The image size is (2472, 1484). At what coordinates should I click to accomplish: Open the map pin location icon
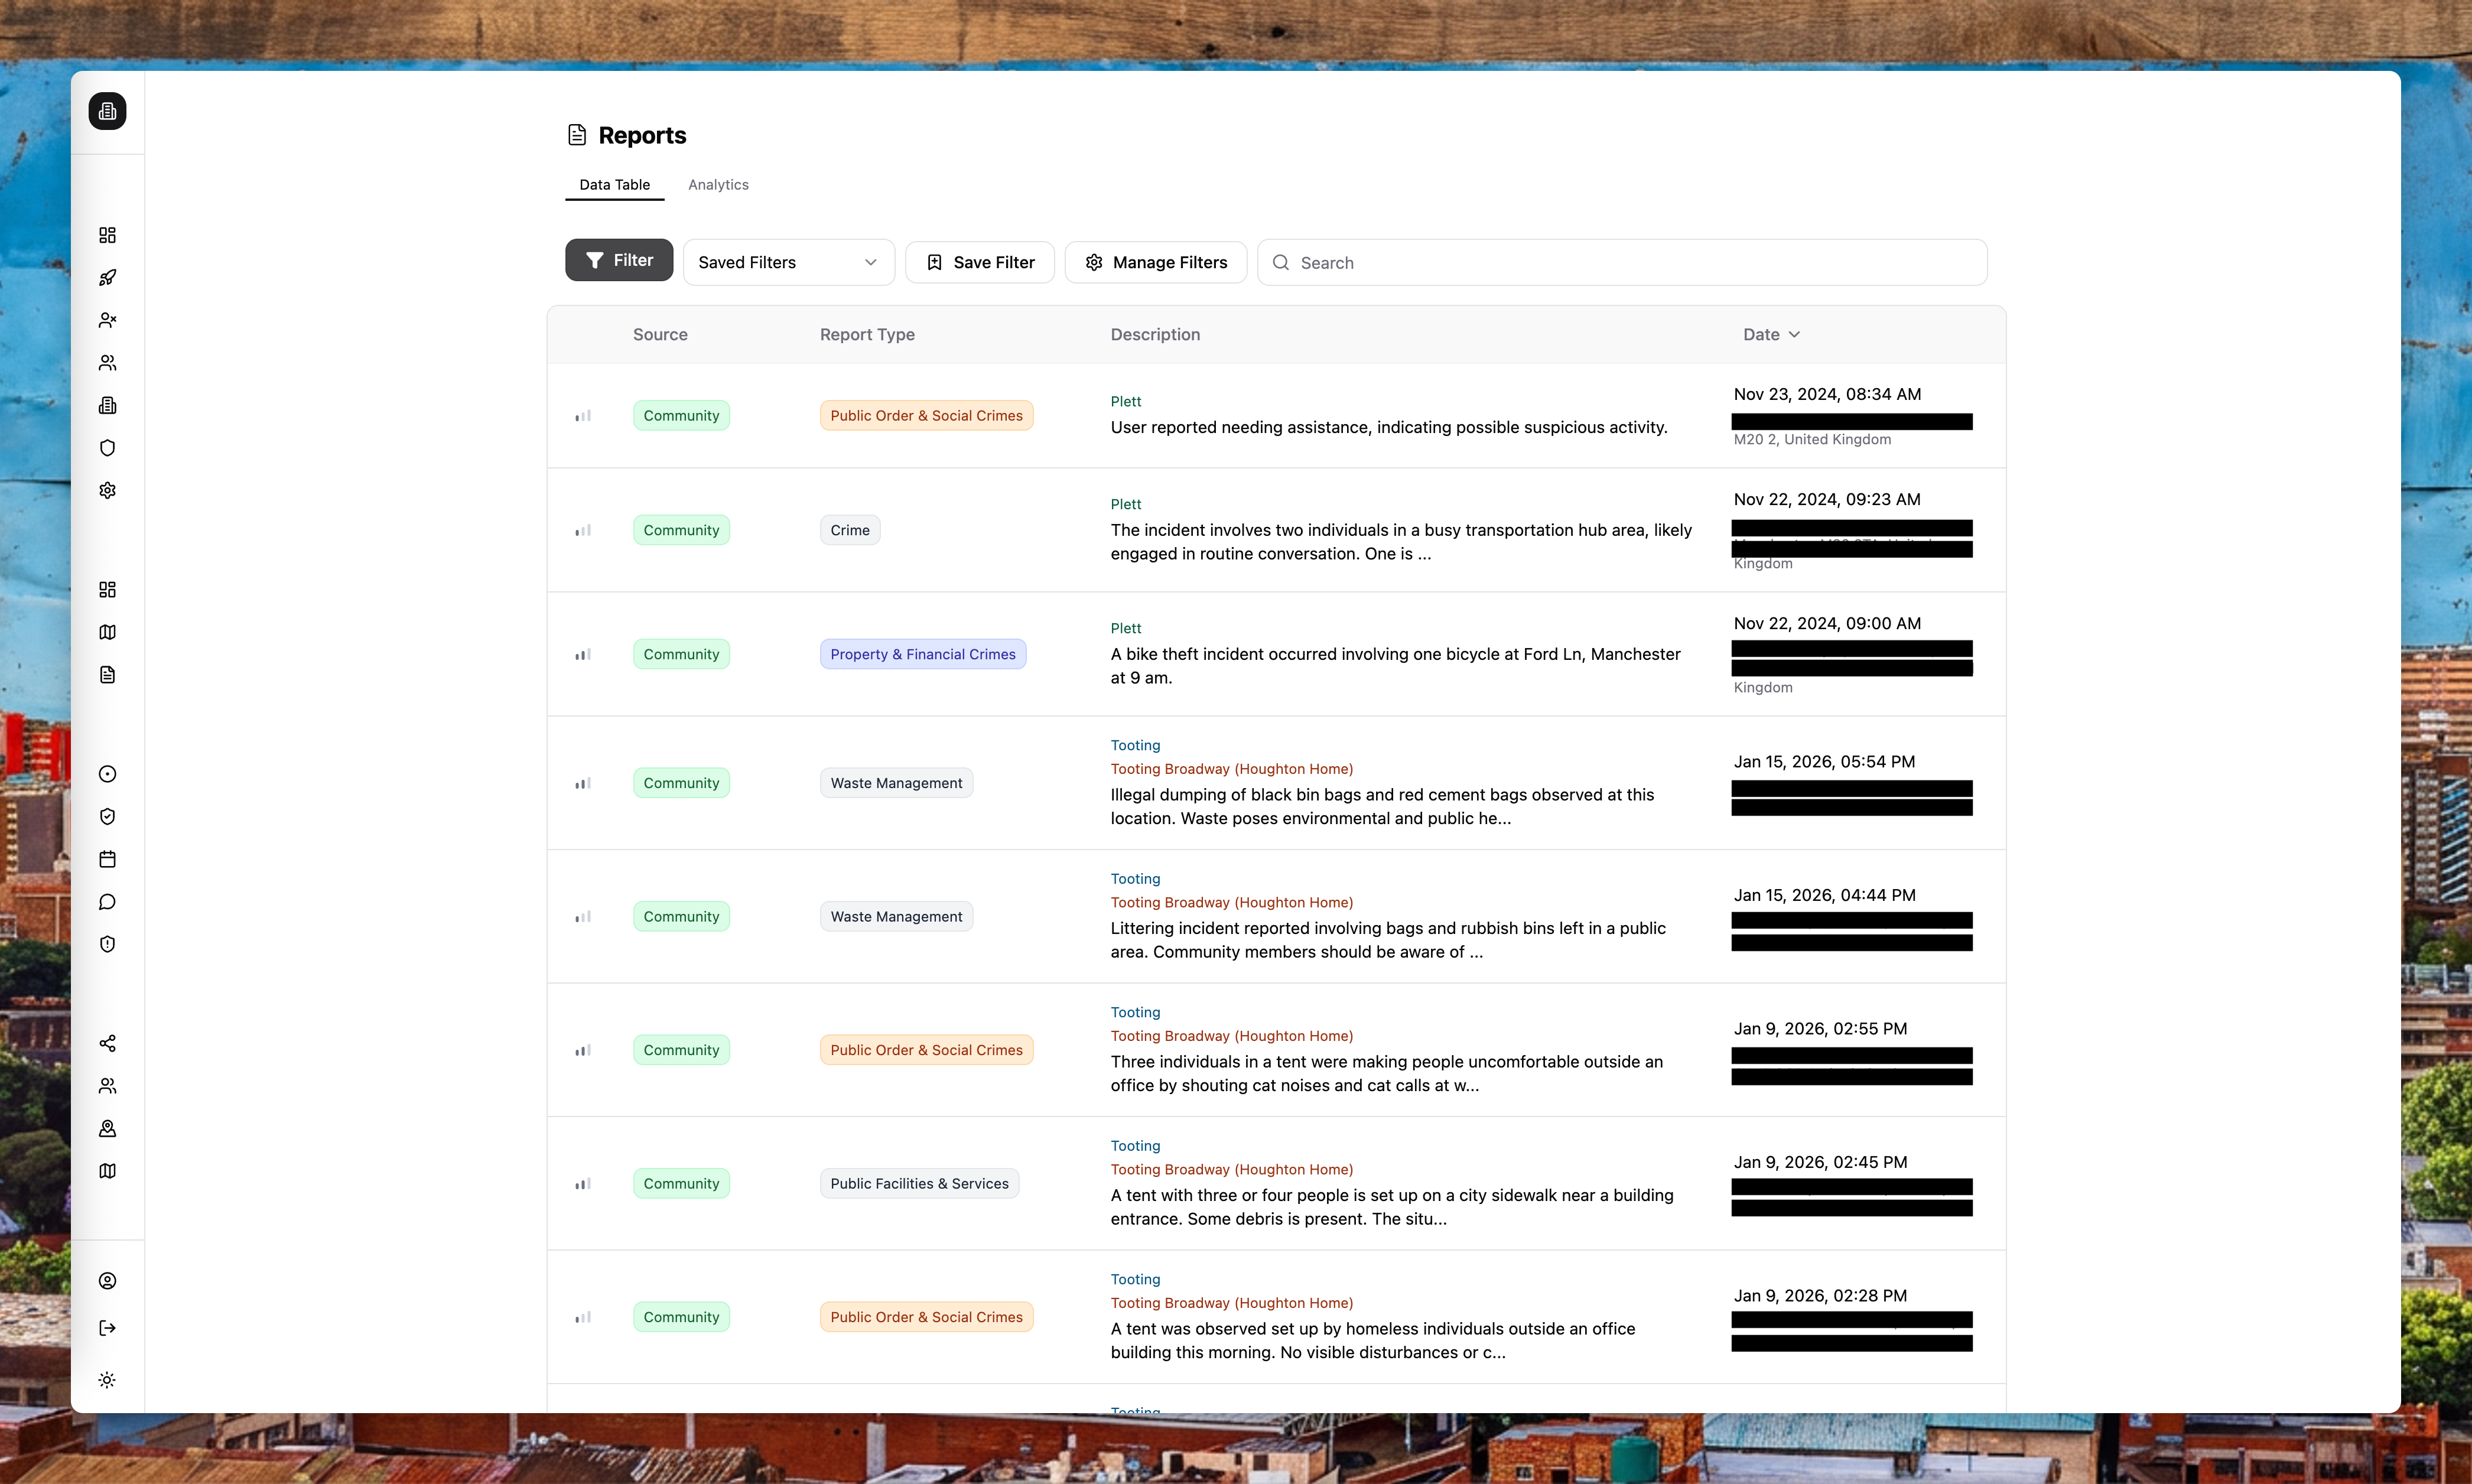tap(107, 1128)
